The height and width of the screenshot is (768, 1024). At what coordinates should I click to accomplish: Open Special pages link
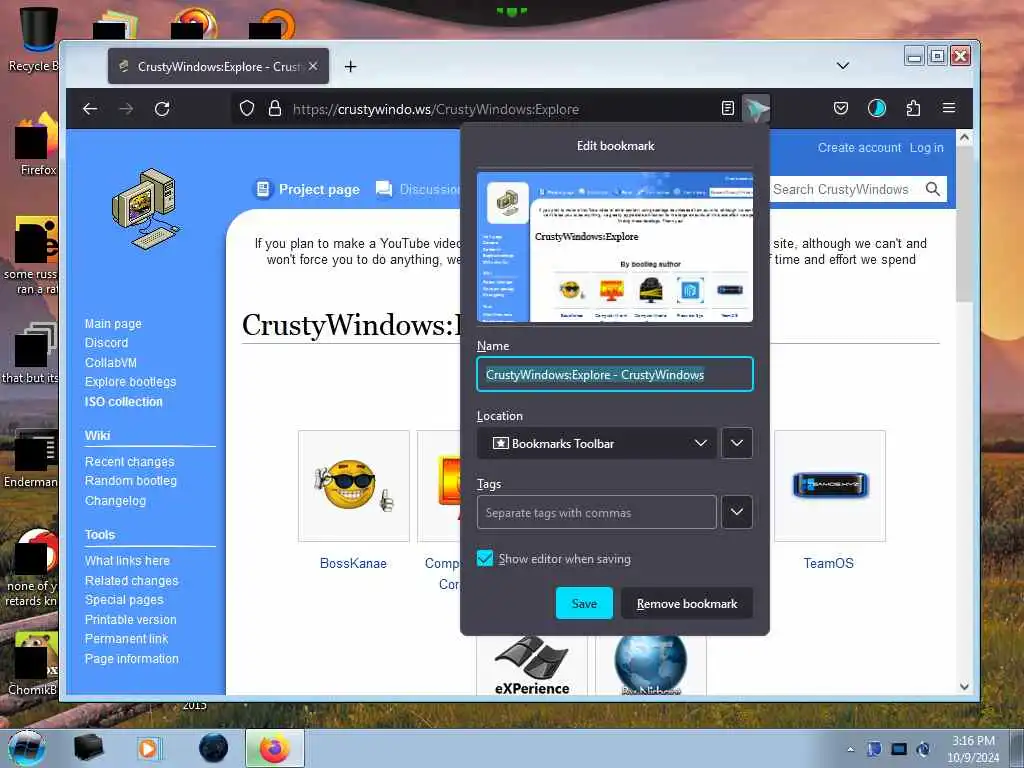pos(124,600)
